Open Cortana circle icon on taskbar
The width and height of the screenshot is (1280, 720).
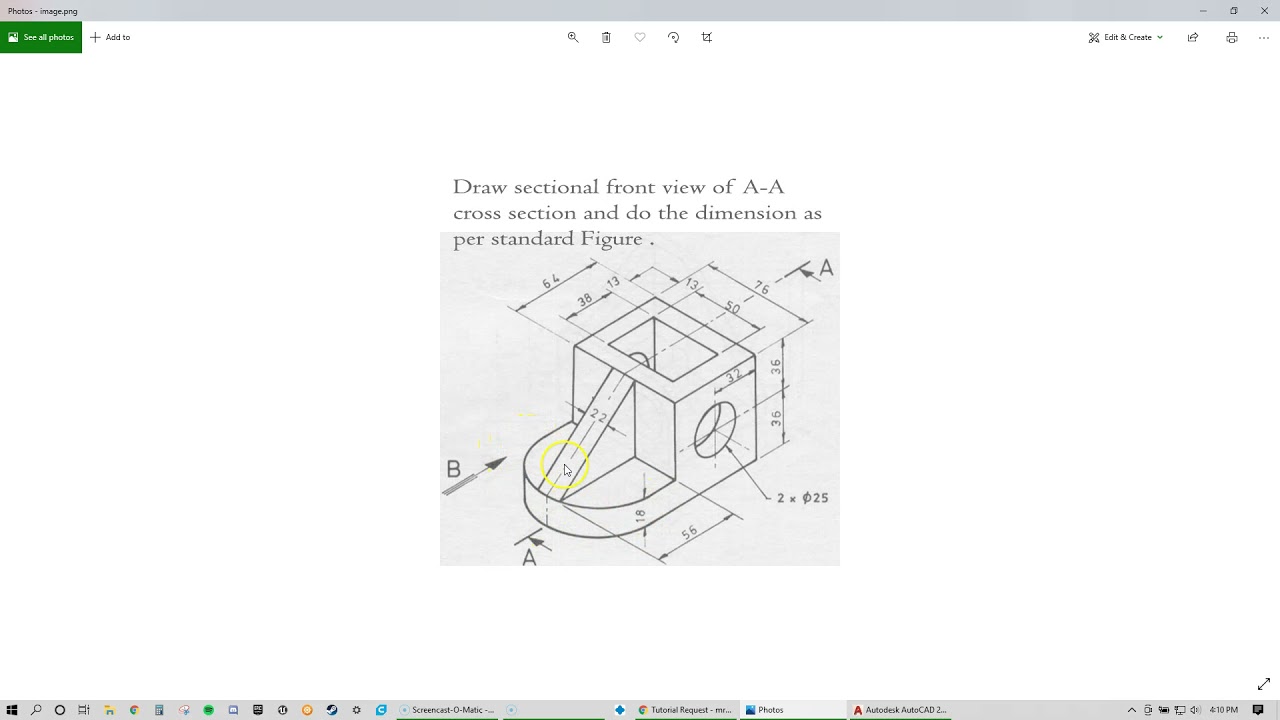pyautogui.click(x=60, y=710)
